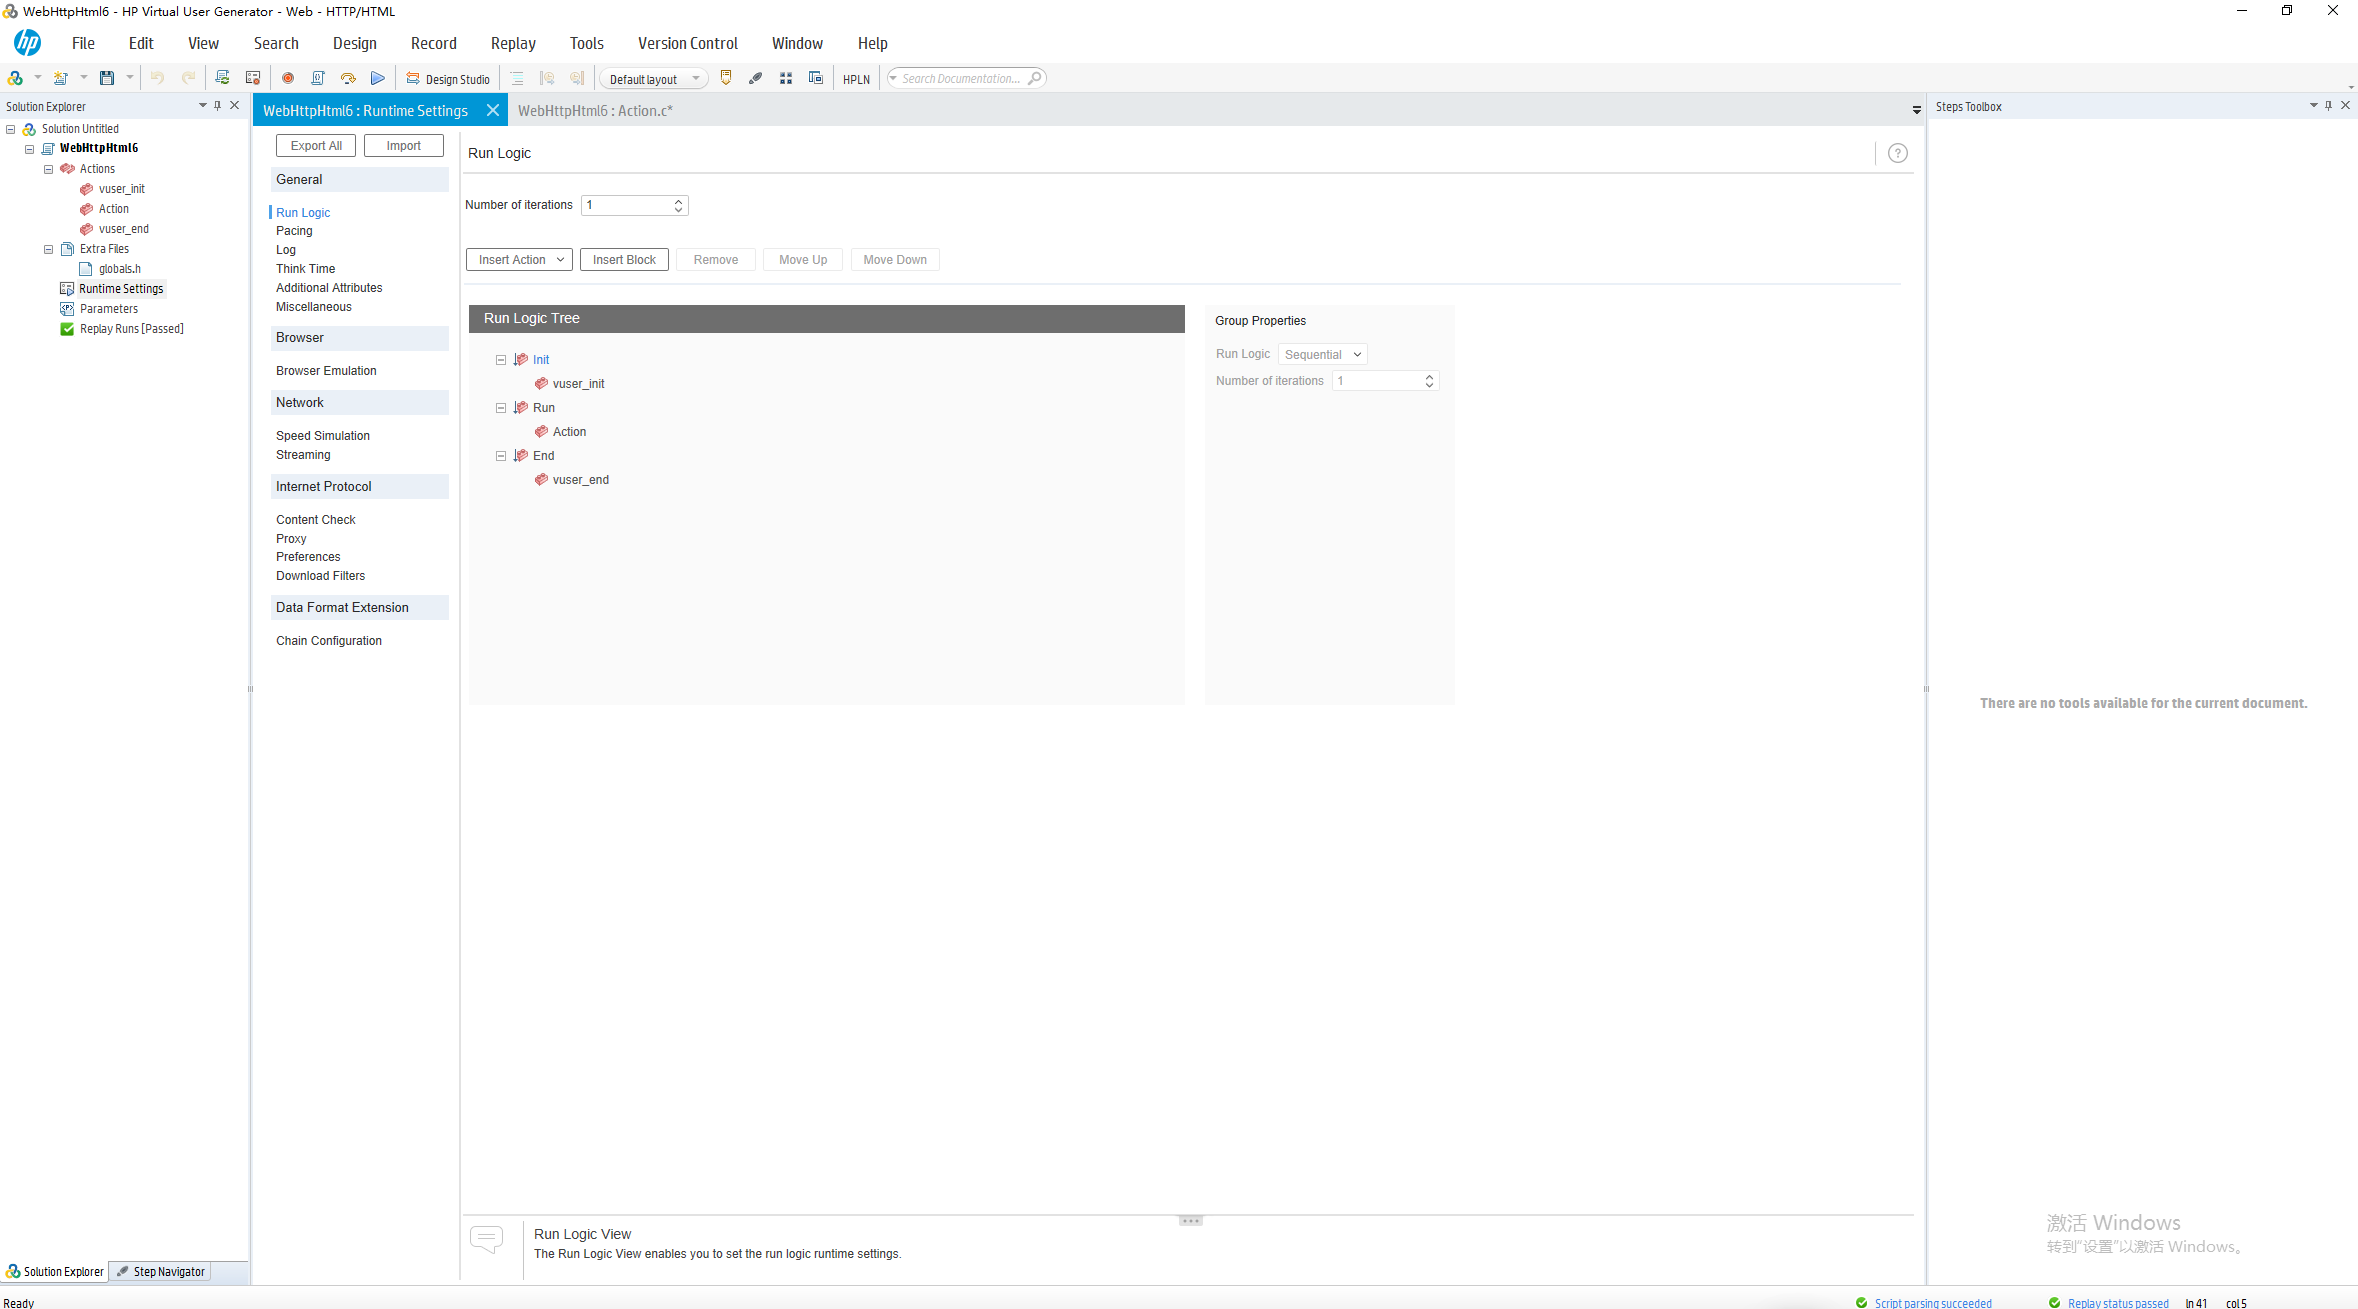Click the magnifier icon in Search Documentation
2358x1309 pixels.
point(1035,78)
